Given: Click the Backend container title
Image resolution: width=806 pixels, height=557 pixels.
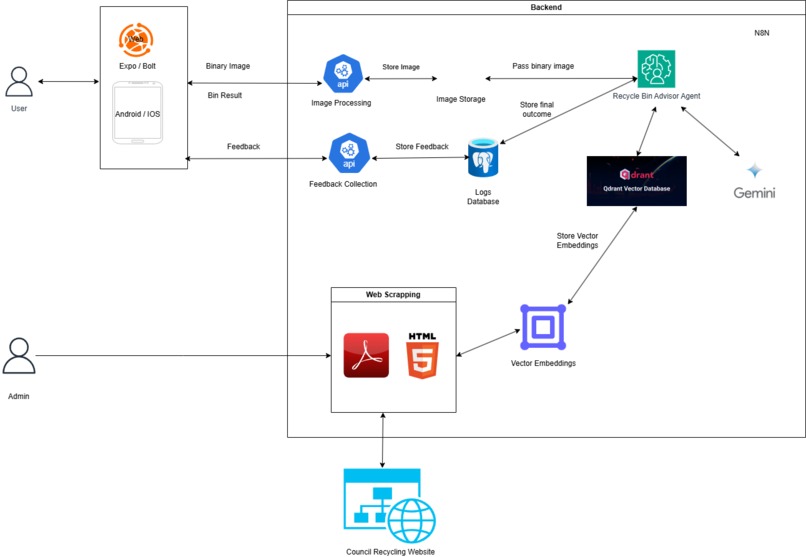Looking at the screenshot, I should [x=546, y=7].
